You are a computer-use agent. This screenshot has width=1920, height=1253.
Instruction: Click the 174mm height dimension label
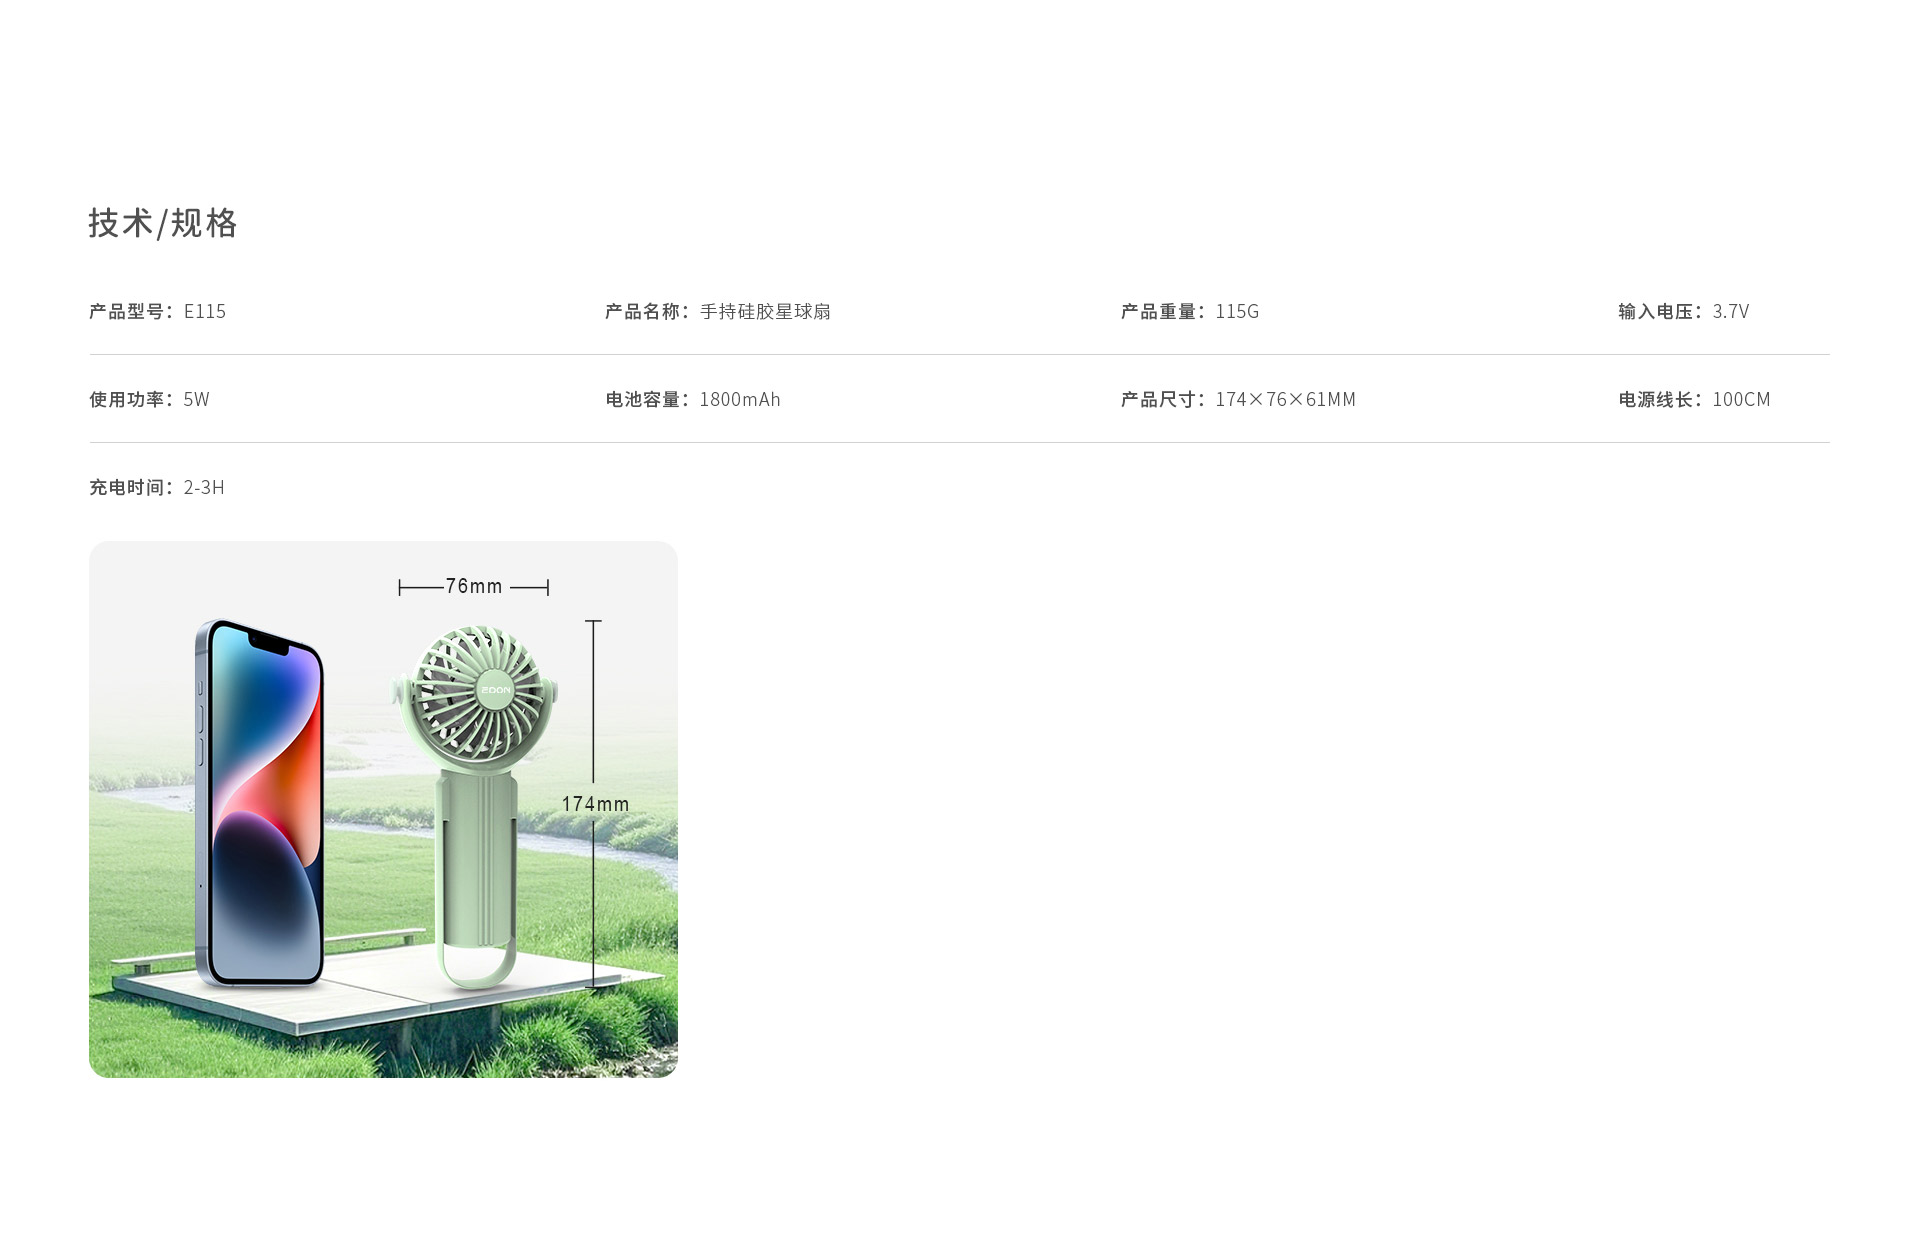(595, 804)
